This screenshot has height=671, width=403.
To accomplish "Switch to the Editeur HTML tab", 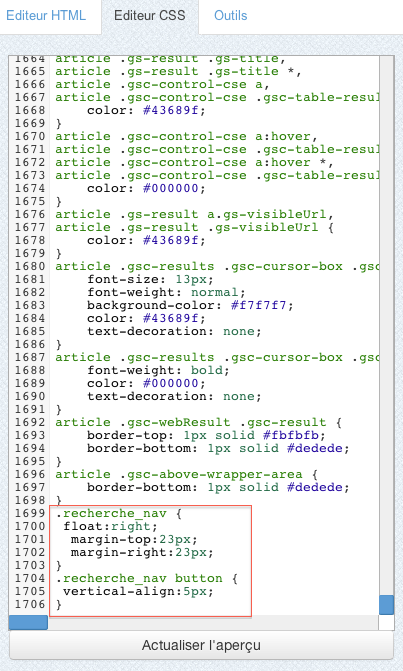I will point(46,16).
